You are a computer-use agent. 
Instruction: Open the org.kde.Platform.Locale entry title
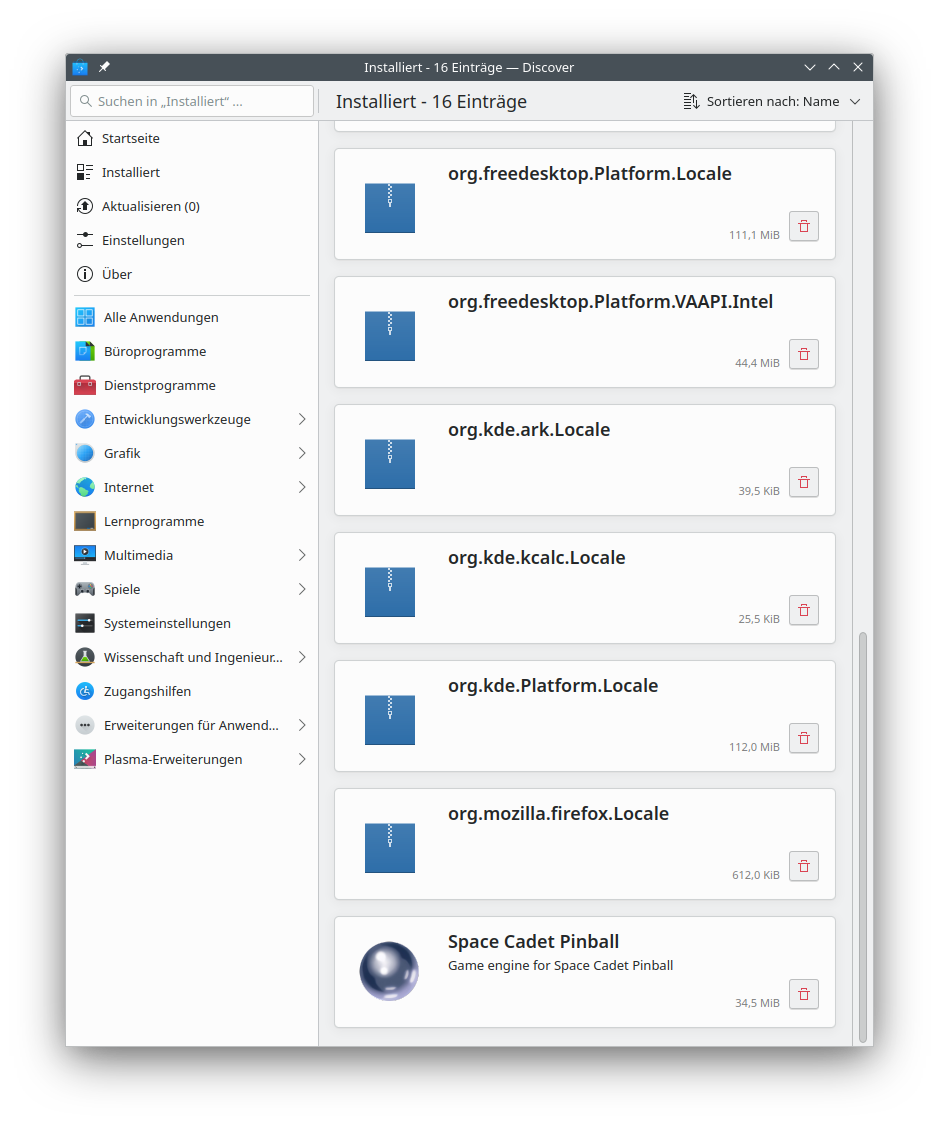point(552,686)
